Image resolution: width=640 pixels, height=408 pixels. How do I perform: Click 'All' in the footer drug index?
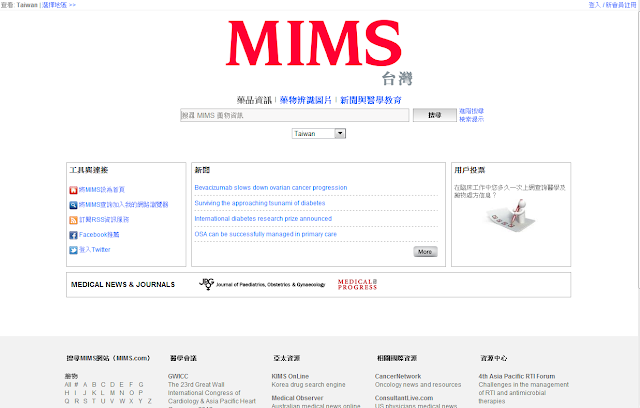click(68, 385)
